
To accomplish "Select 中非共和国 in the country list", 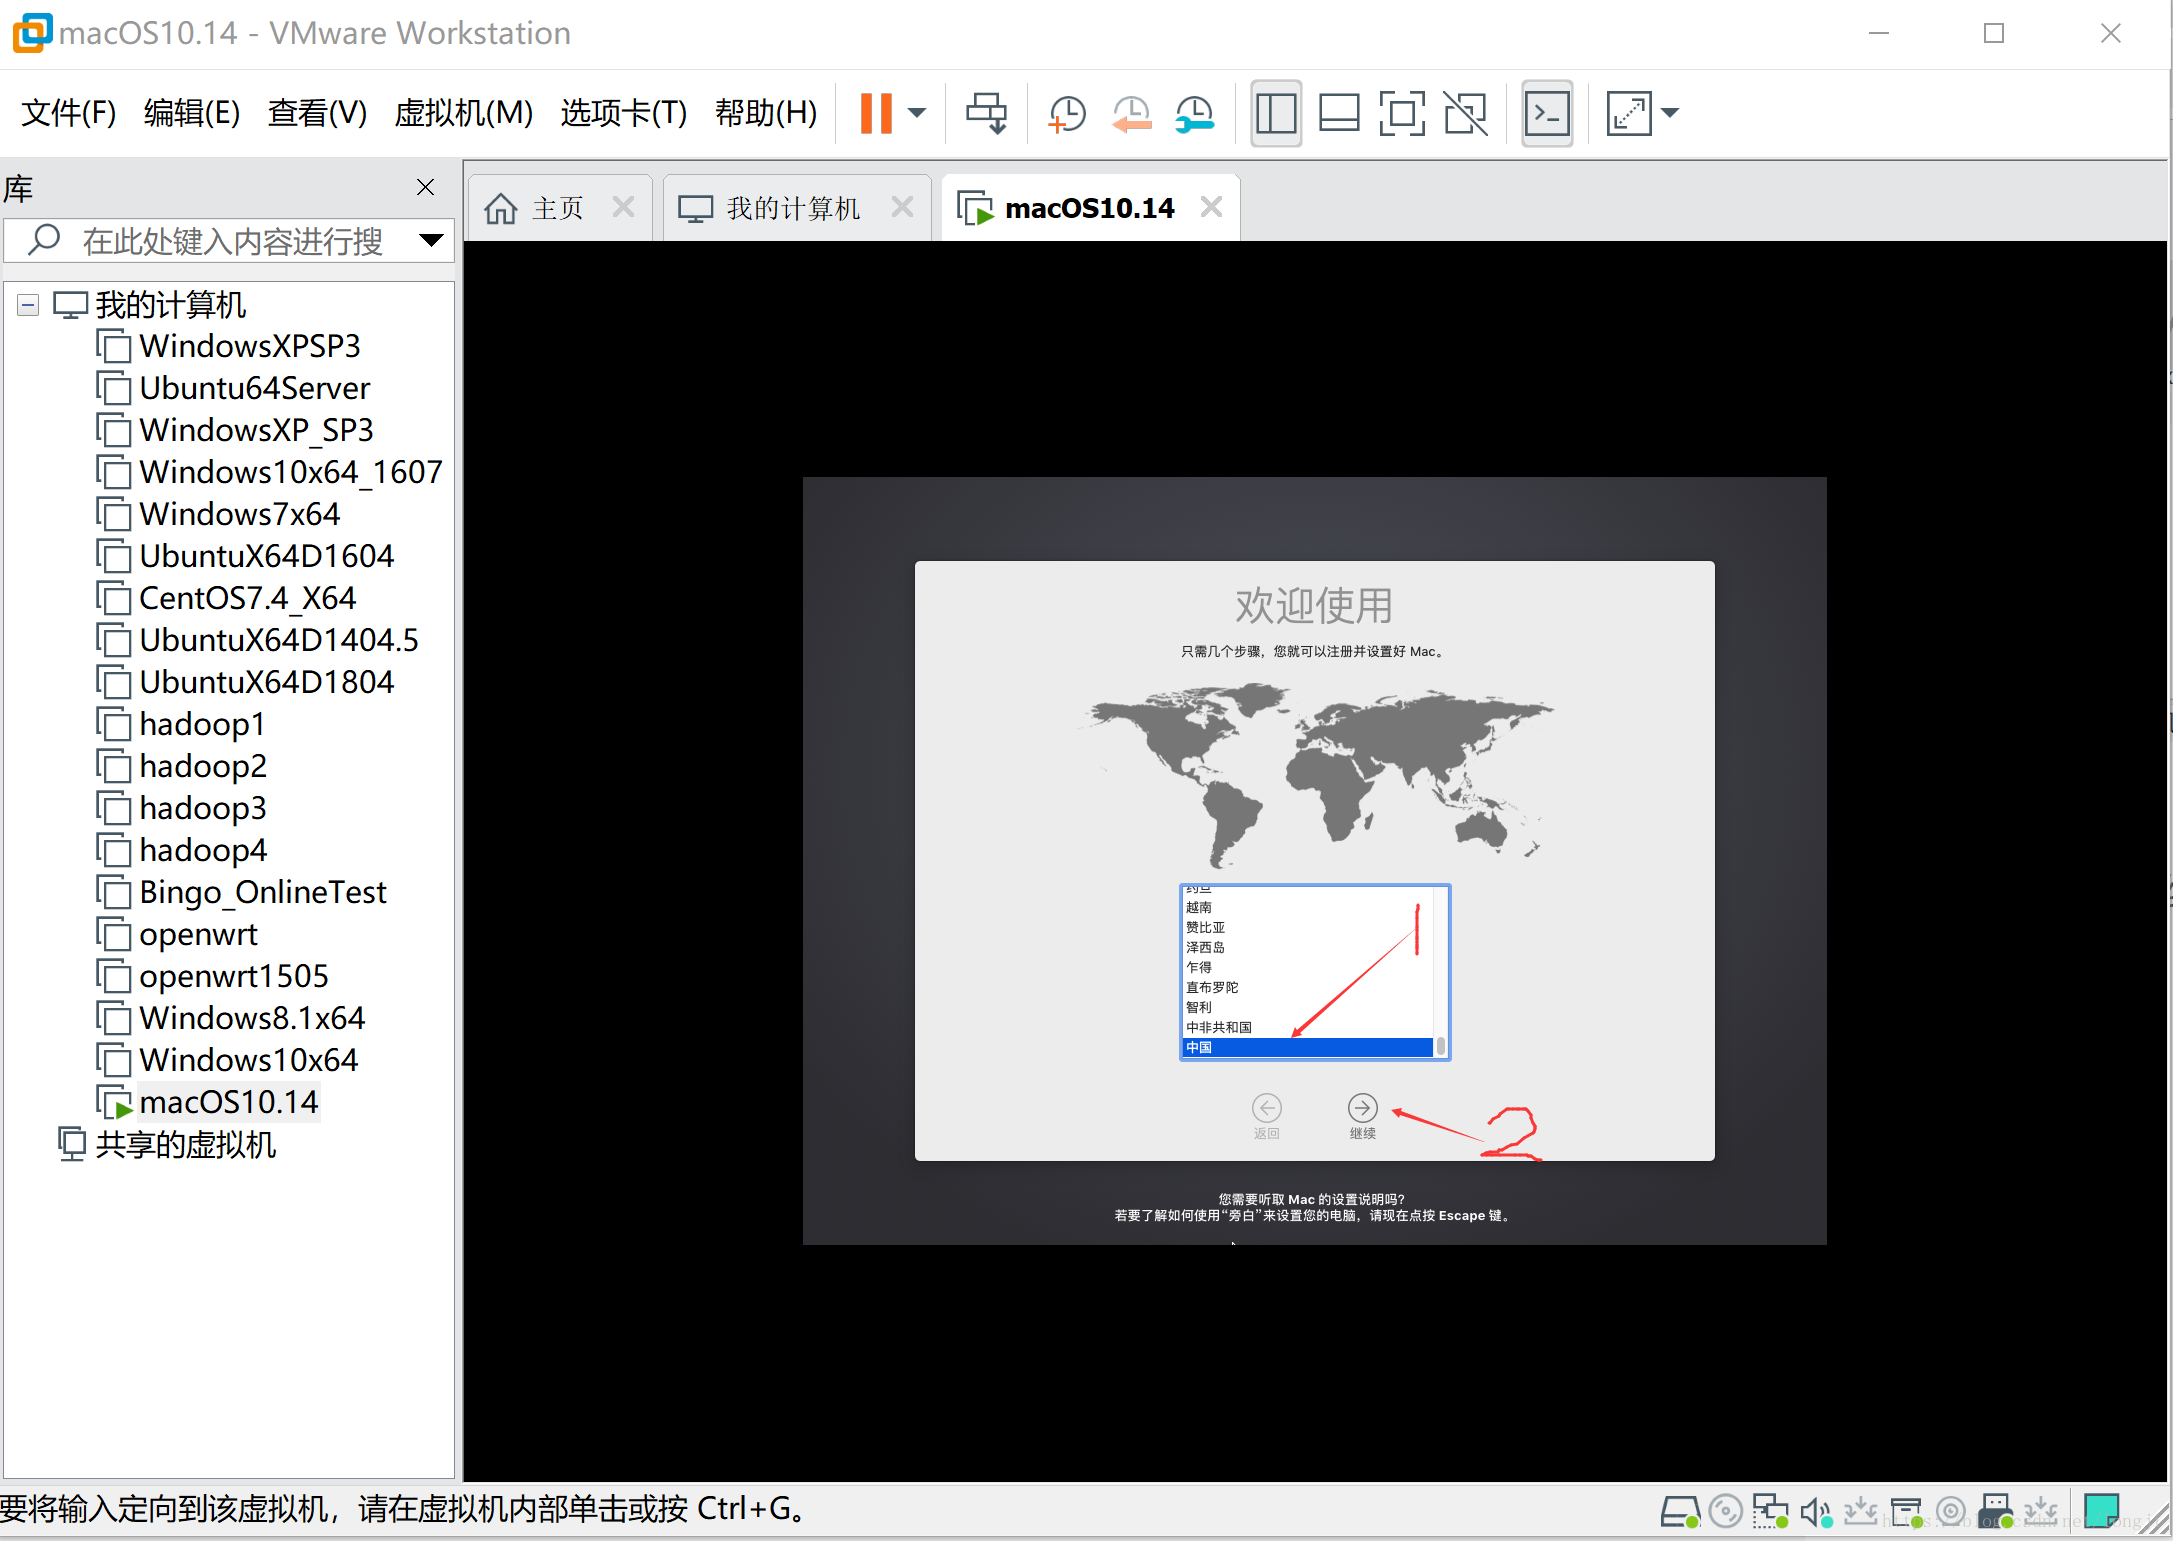I will tap(1307, 1027).
